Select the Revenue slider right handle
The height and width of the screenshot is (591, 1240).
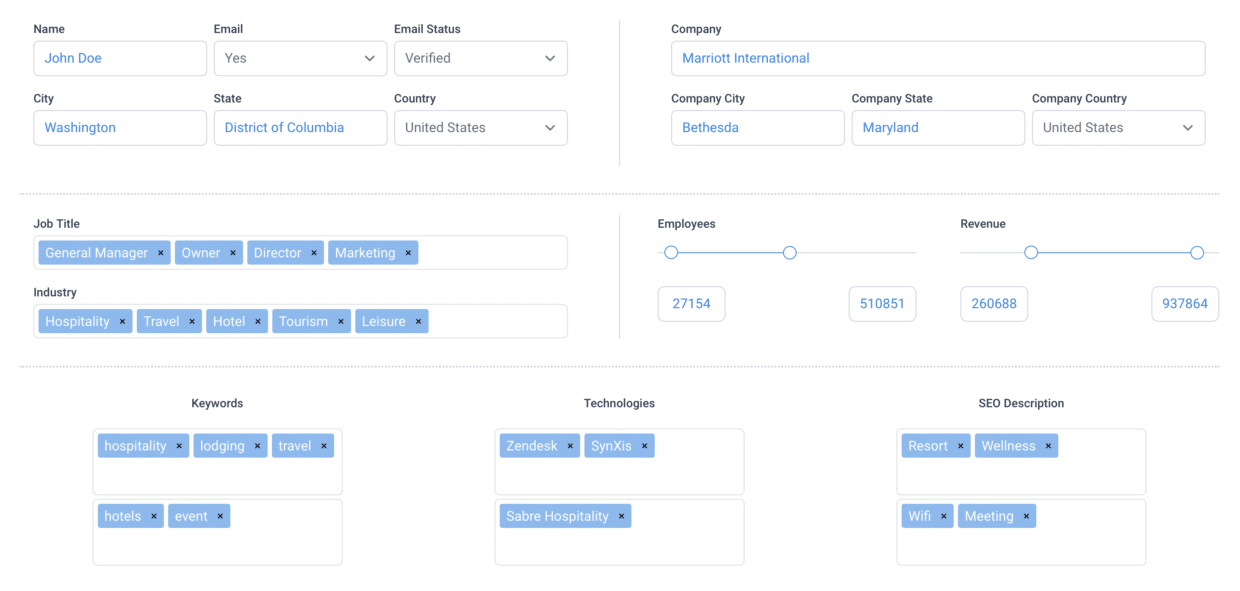coord(1196,253)
